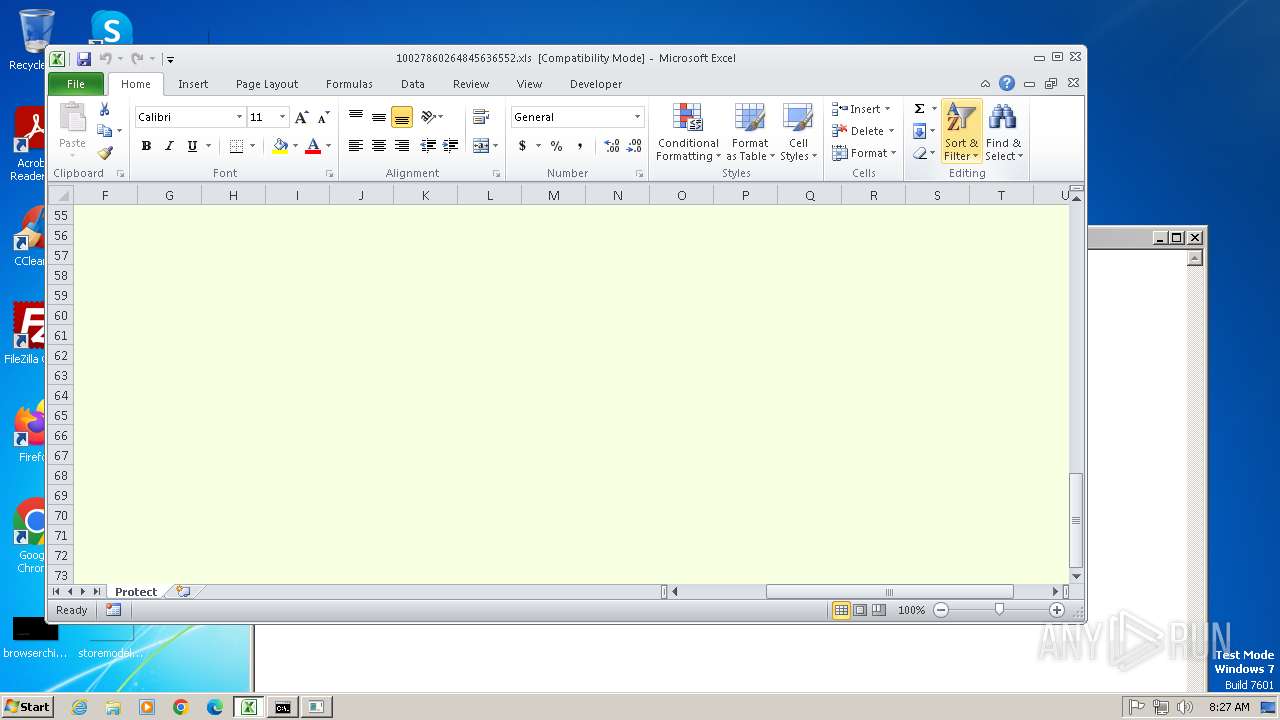The height and width of the screenshot is (720, 1280).
Task: Open Excel Help question mark
Action: coord(1007,84)
